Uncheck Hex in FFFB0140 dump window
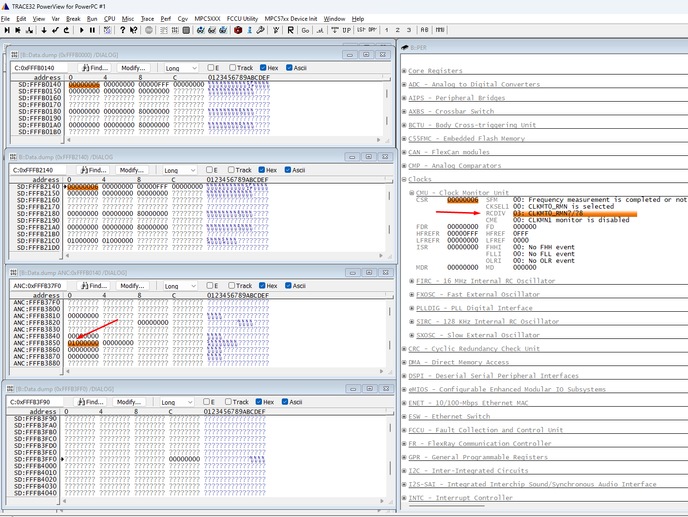The image size is (688, 517). point(263,68)
